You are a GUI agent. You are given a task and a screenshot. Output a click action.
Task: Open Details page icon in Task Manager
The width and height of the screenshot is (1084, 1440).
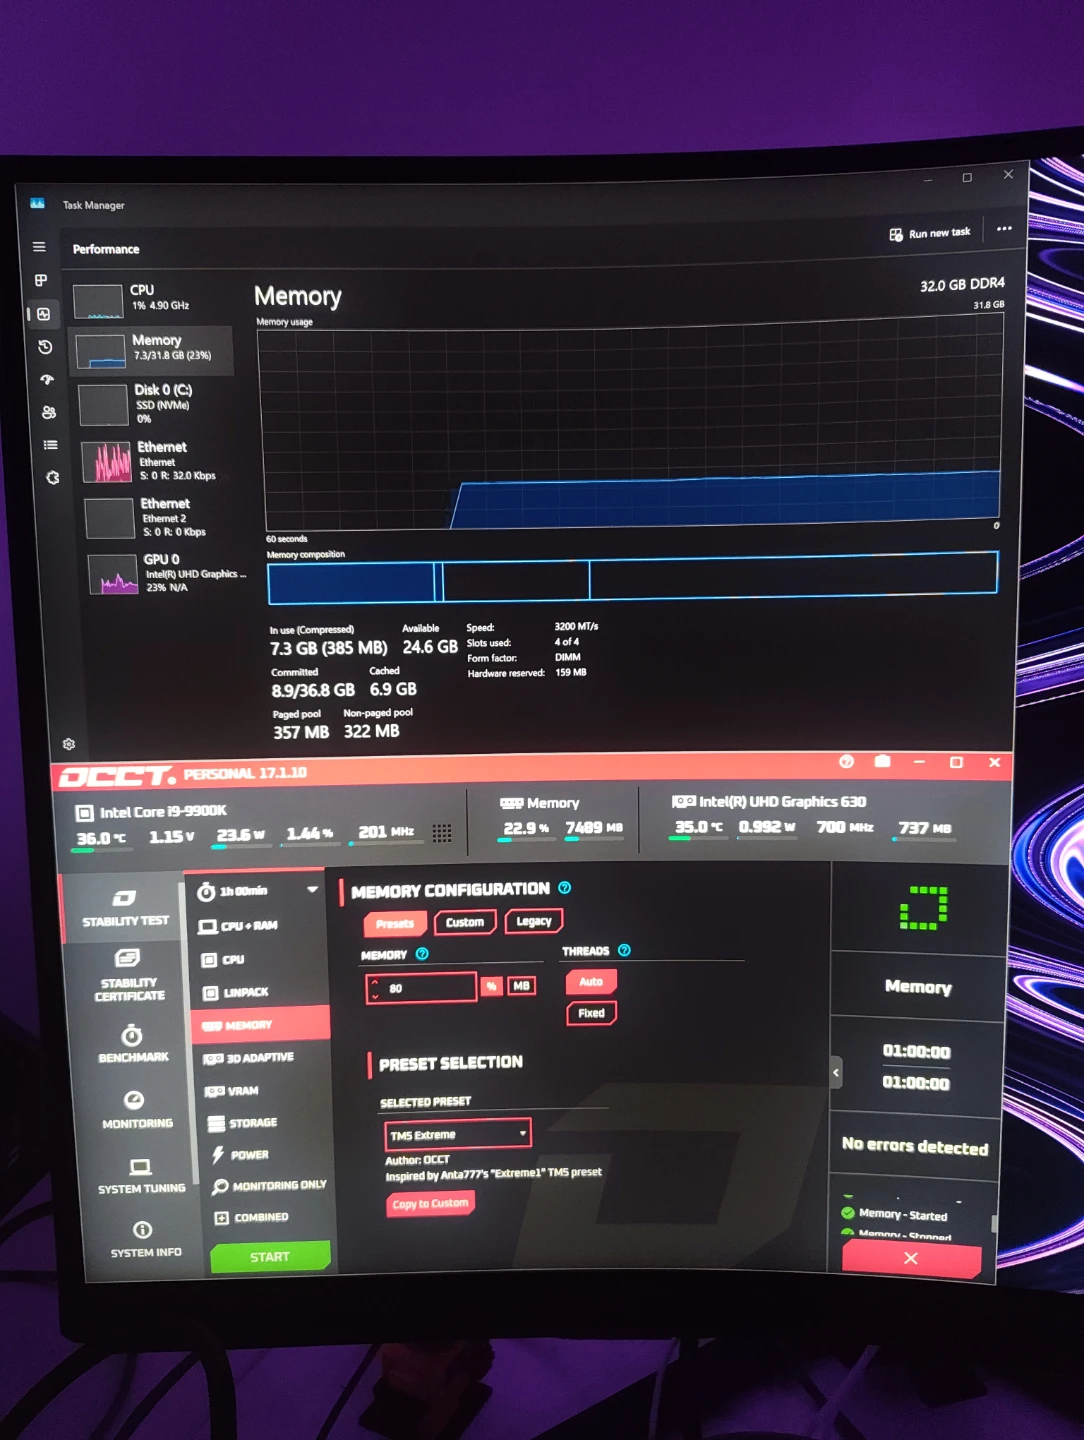[x=51, y=445]
